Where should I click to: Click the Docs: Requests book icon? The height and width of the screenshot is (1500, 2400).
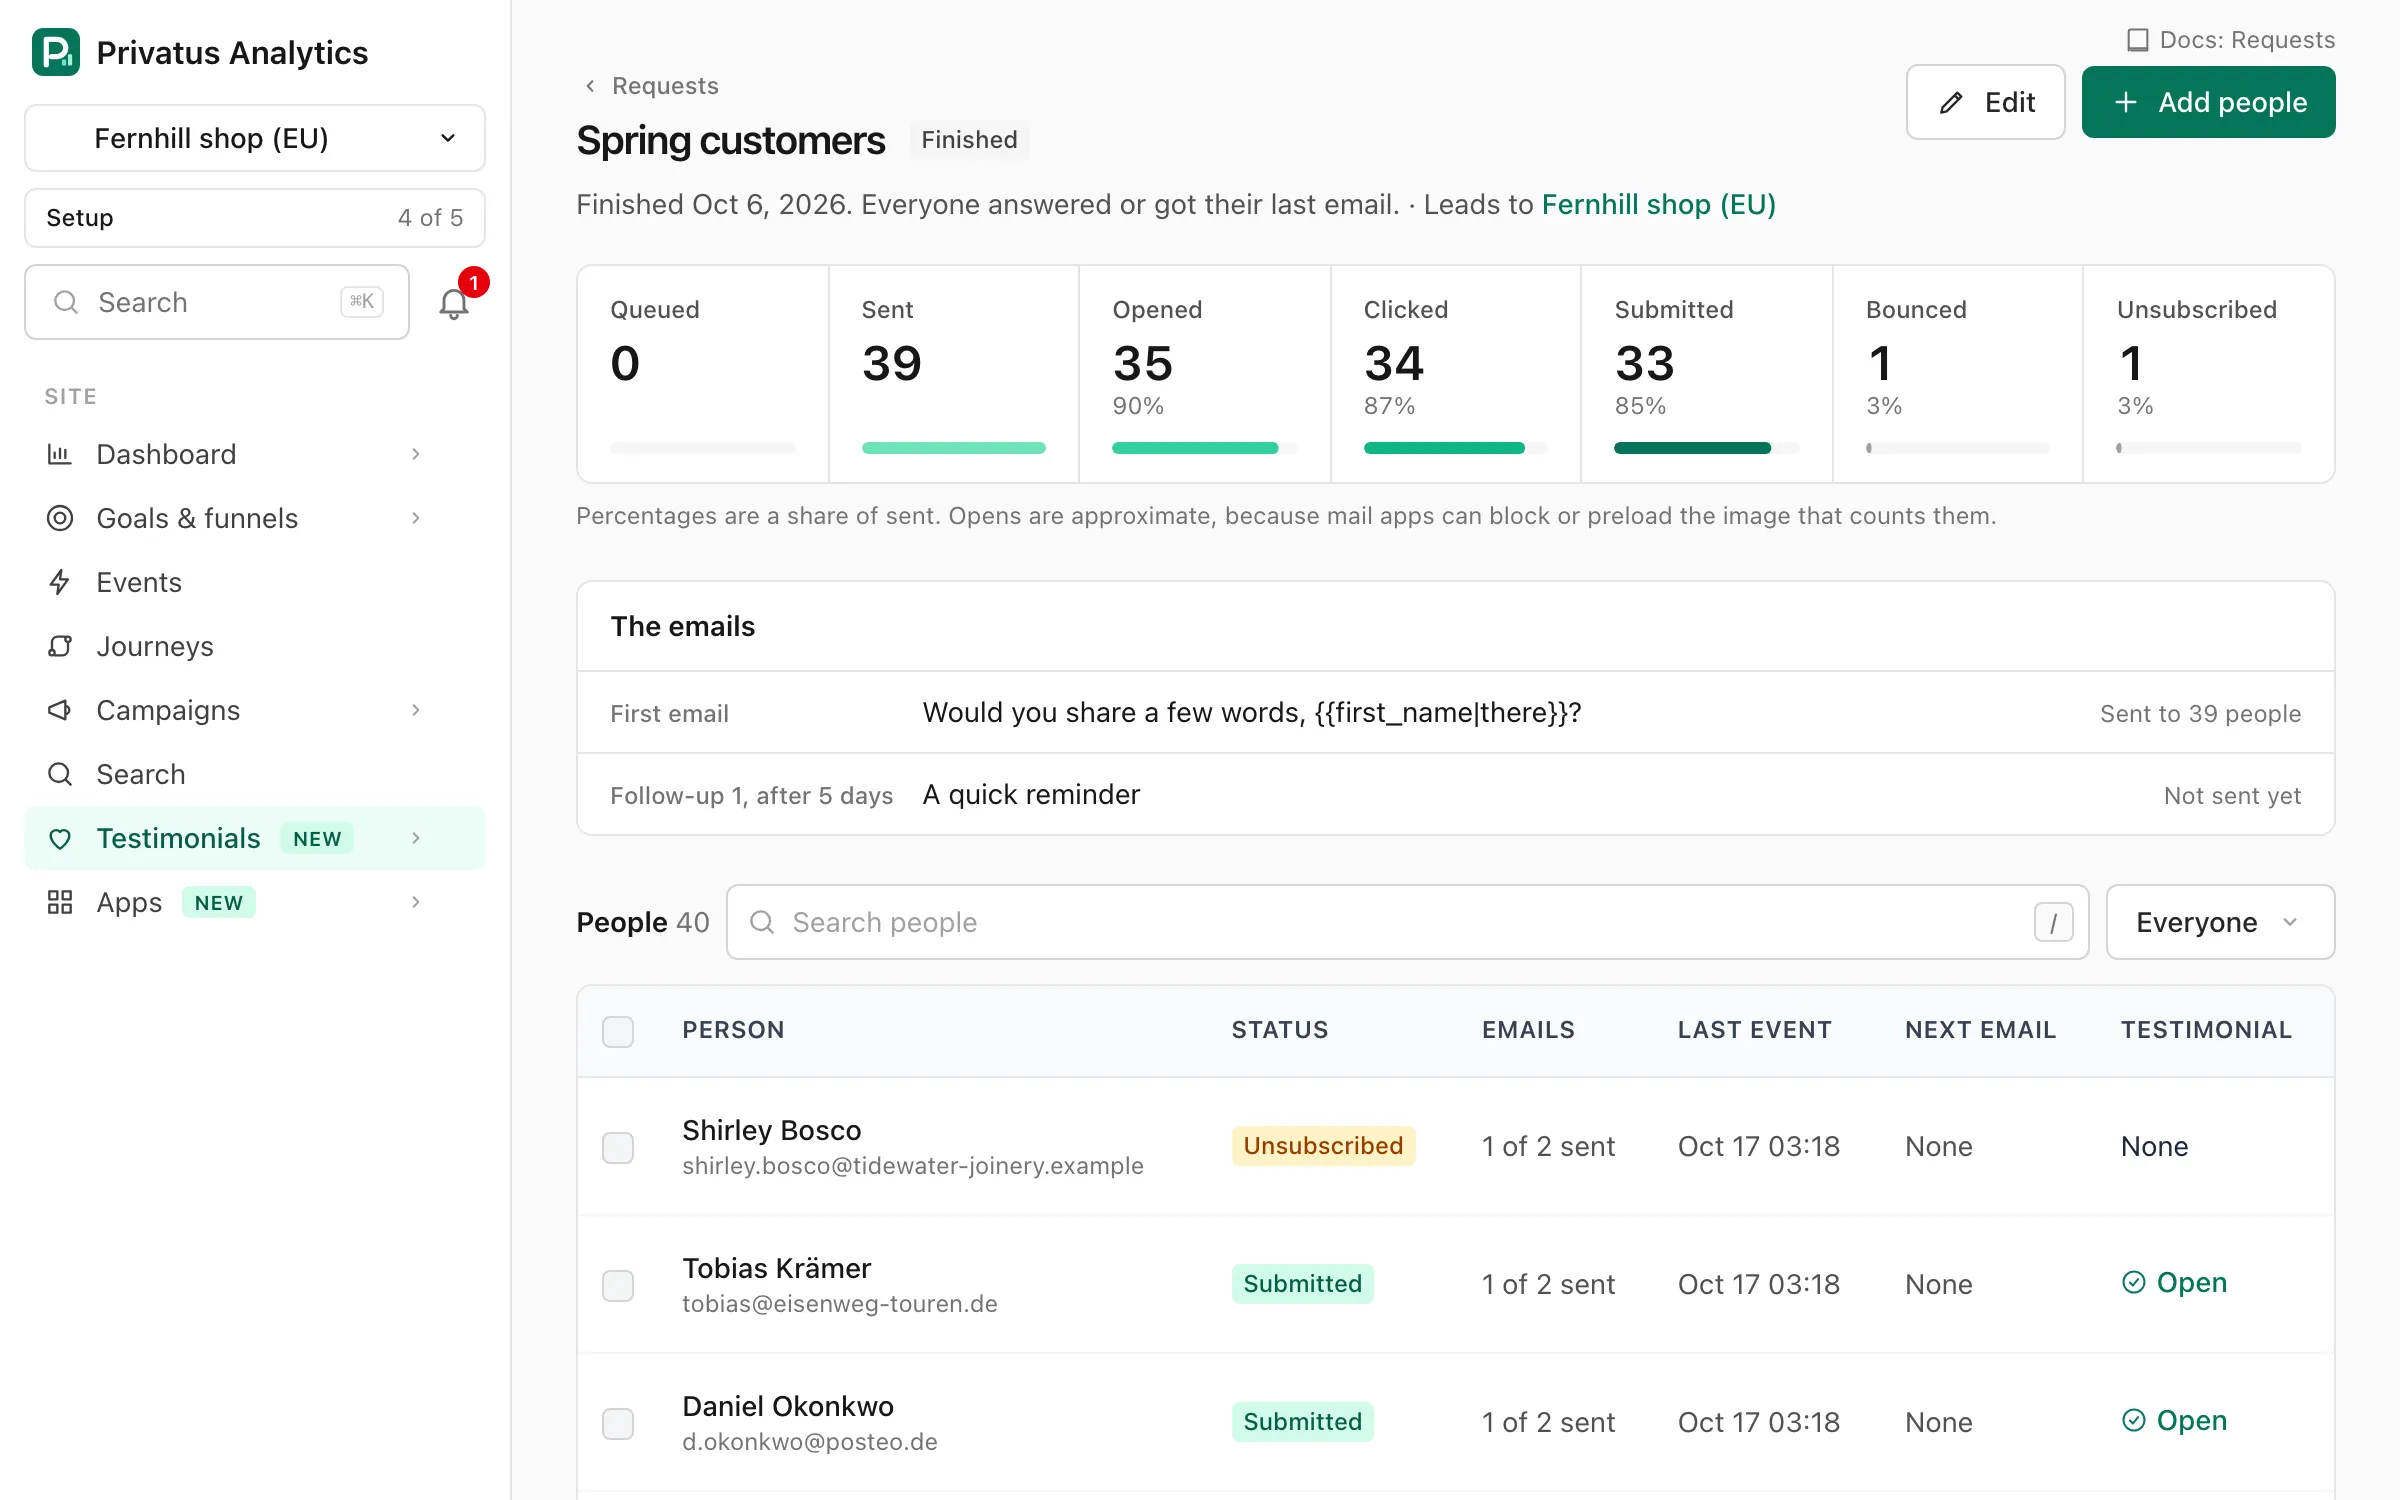(2138, 40)
